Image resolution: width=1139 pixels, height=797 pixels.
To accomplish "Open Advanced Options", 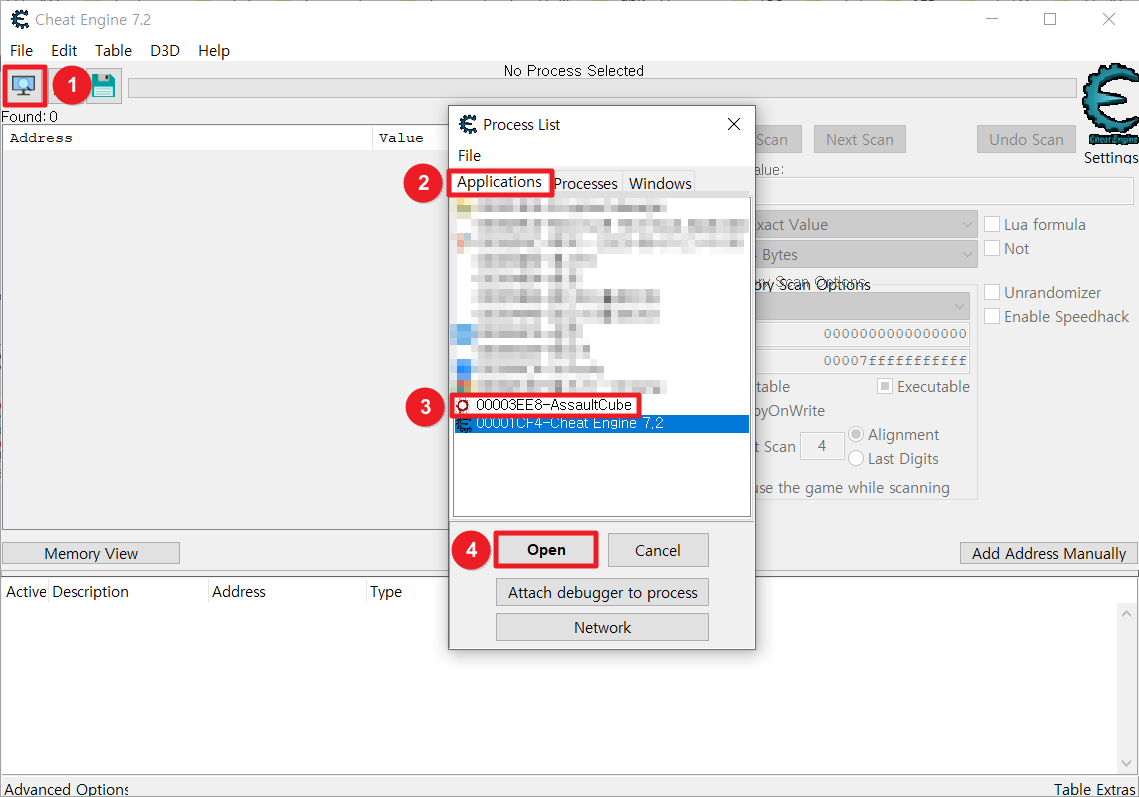I will [66, 789].
